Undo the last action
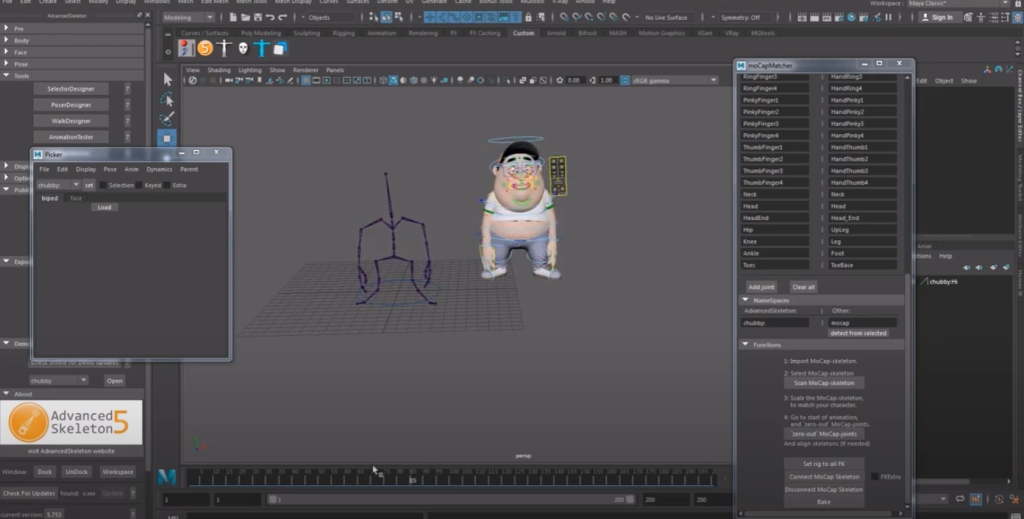The width and height of the screenshot is (1024, 519). (270, 18)
